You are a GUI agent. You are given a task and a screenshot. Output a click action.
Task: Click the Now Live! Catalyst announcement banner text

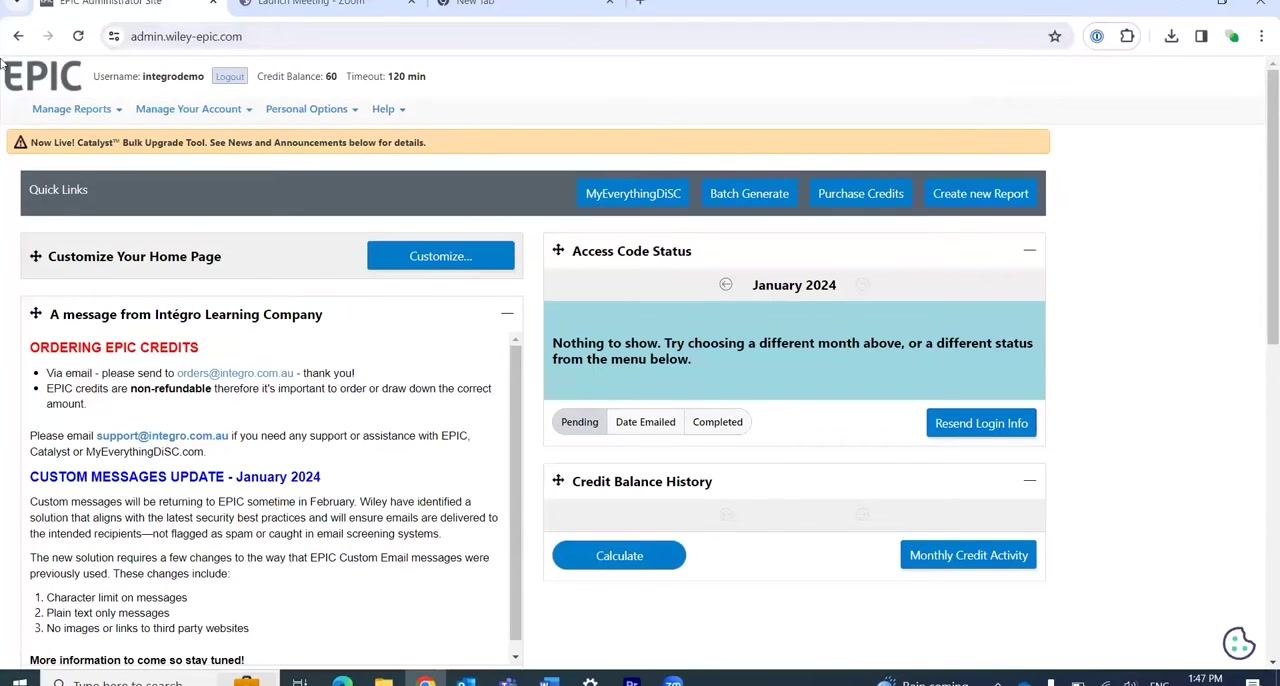228,142
